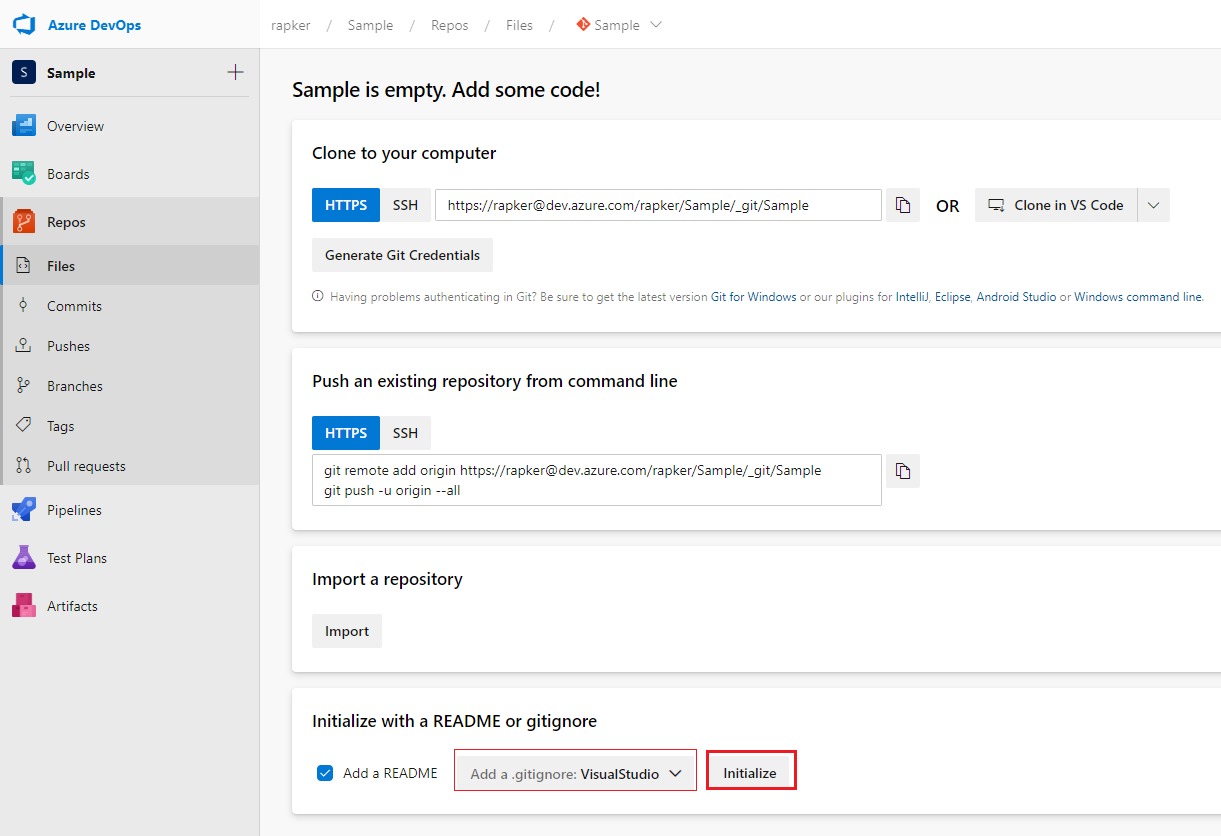
Task: Click the plus icon next to Sample
Action: tap(235, 72)
